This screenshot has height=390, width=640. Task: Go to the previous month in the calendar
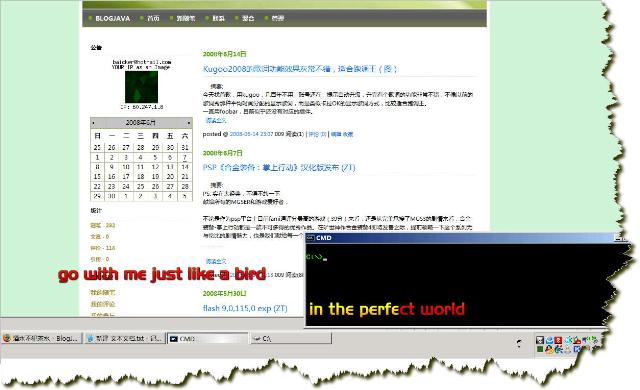click(93, 123)
